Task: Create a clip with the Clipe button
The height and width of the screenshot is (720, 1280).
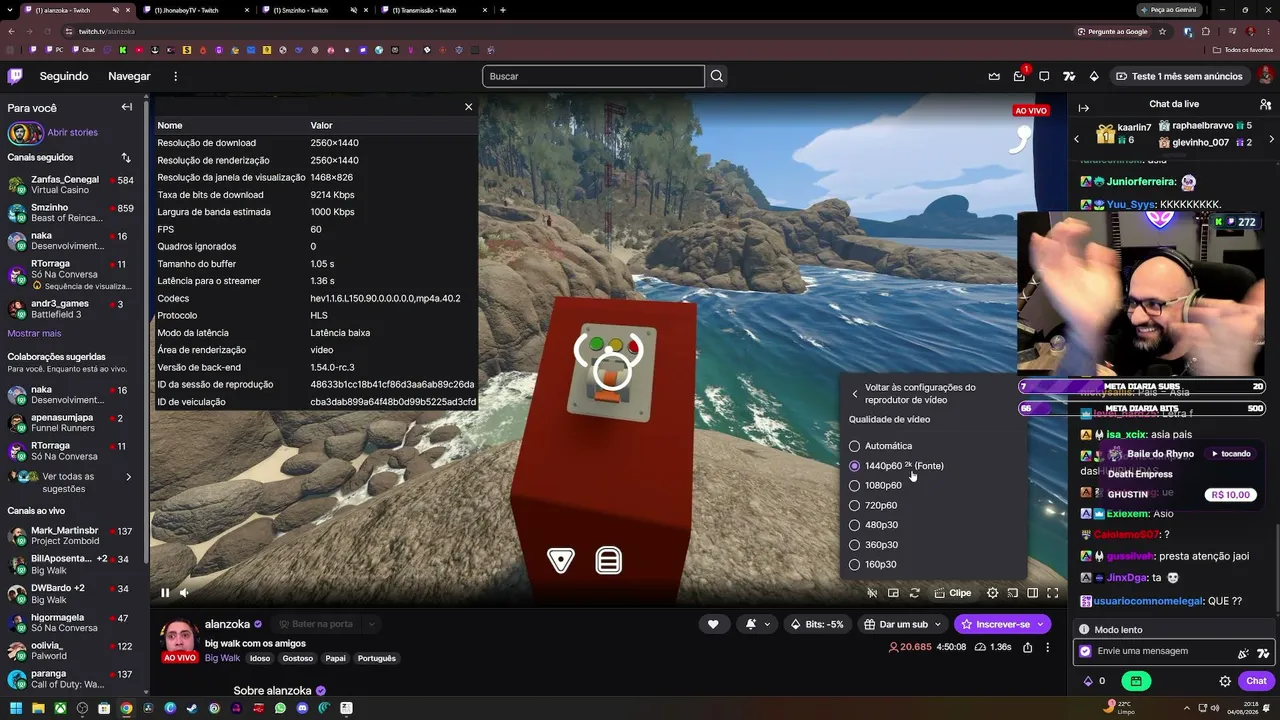Action: [953, 593]
